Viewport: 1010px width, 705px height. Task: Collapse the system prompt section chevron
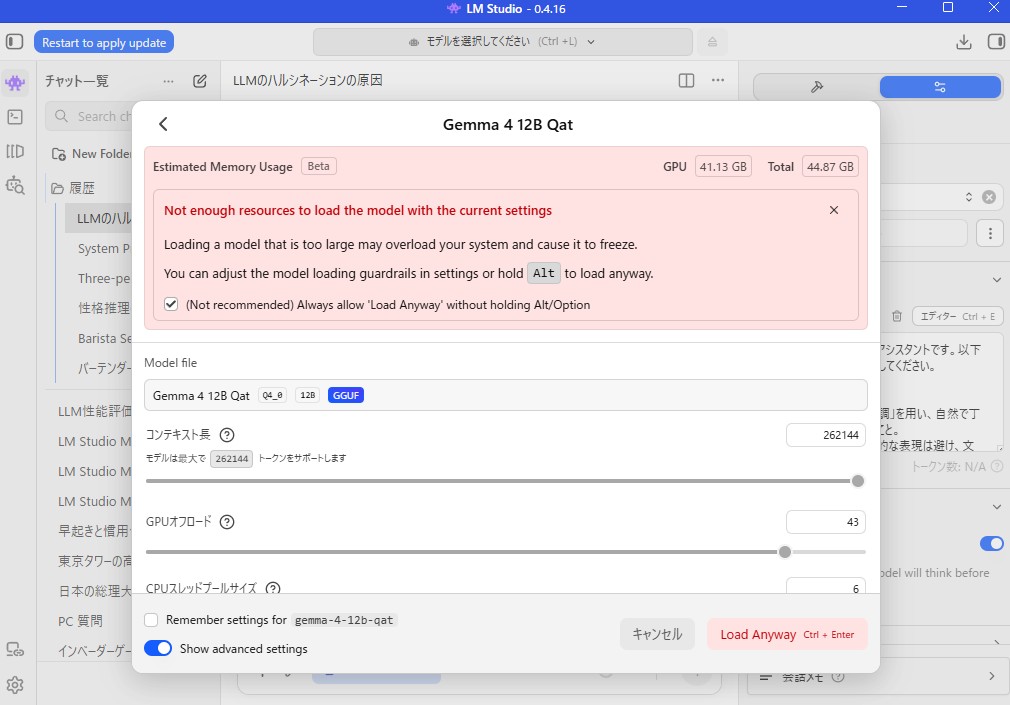996,280
